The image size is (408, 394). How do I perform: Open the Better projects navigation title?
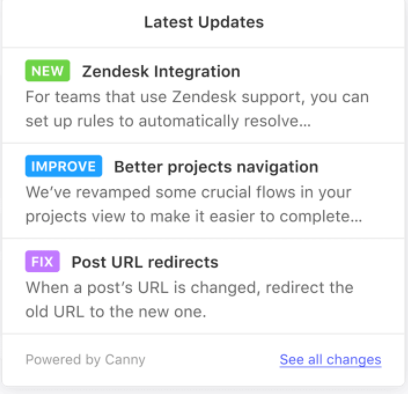(x=216, y=167)
